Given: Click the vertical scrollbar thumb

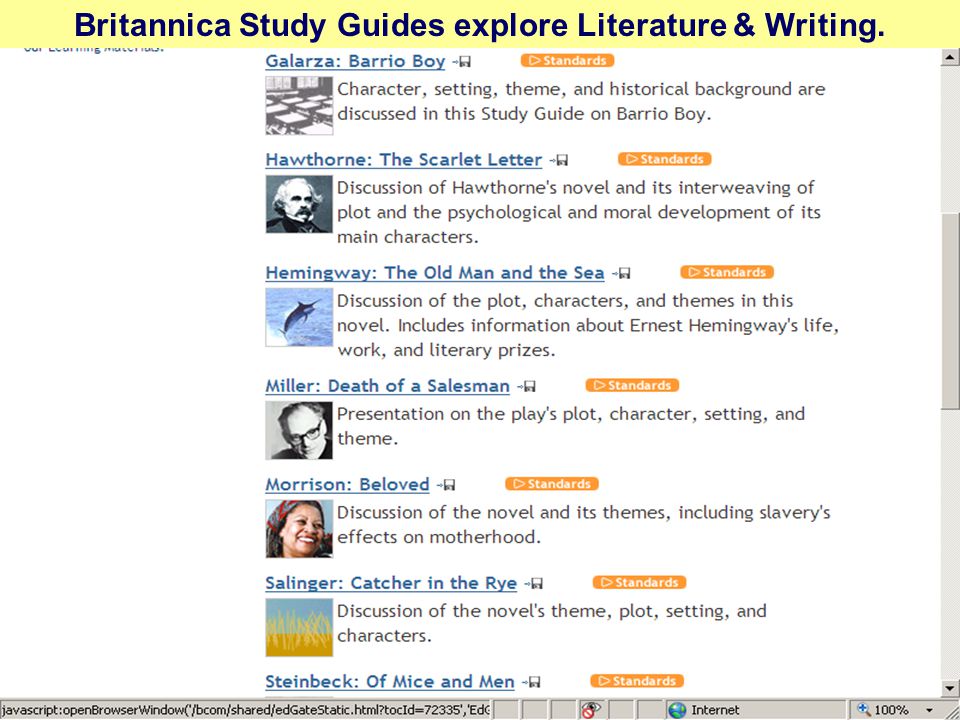Looking at the screenshot, I should pyautogui.click(x=950, y=310).
